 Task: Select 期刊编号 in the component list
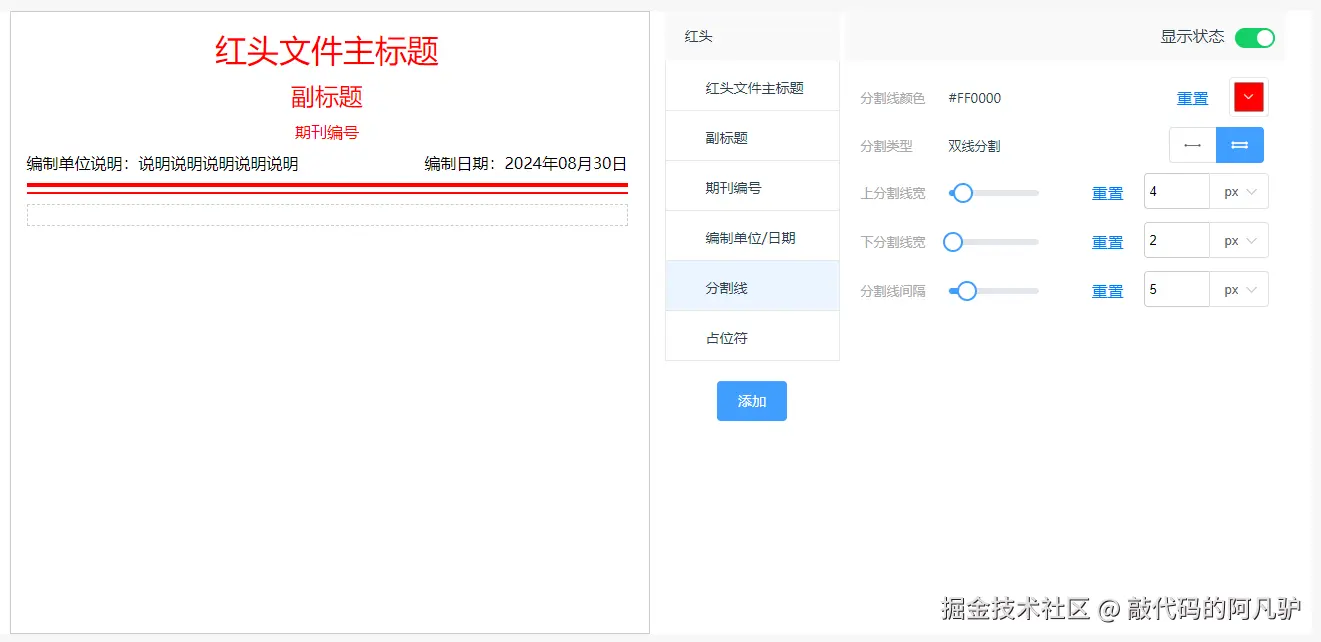[752, 188]
